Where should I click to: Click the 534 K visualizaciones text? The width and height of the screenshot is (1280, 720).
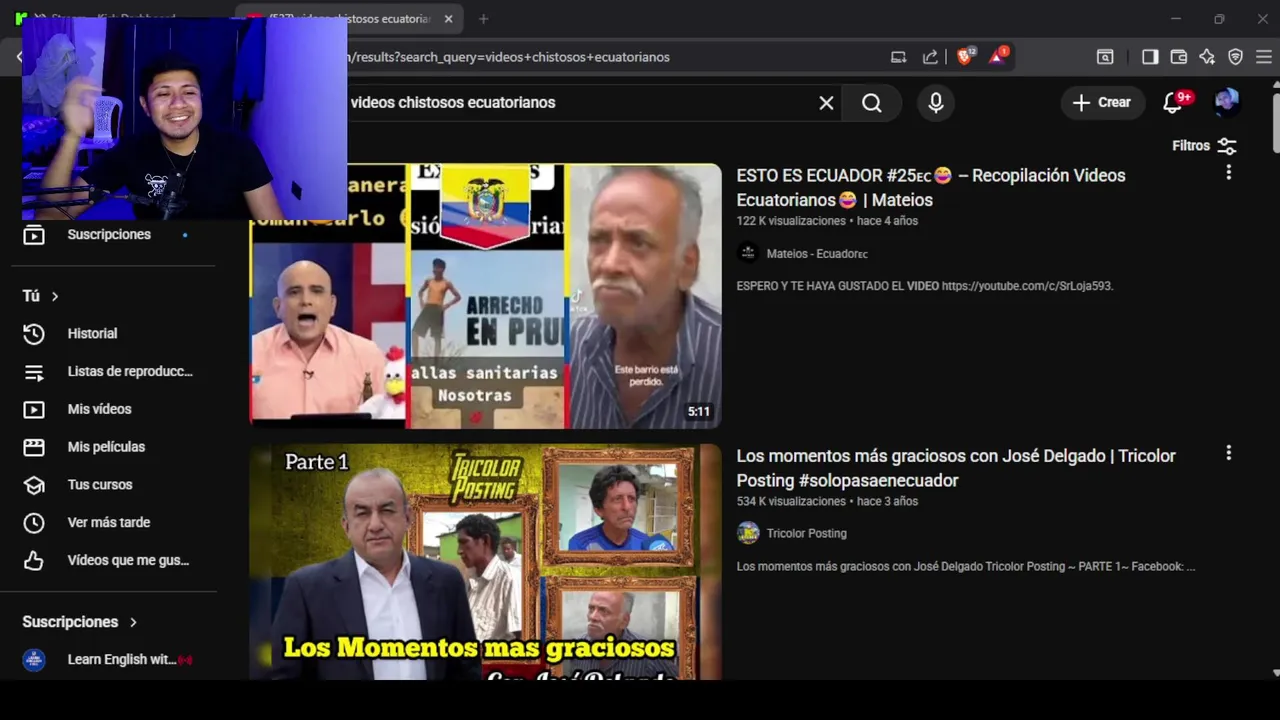[791, 502]
